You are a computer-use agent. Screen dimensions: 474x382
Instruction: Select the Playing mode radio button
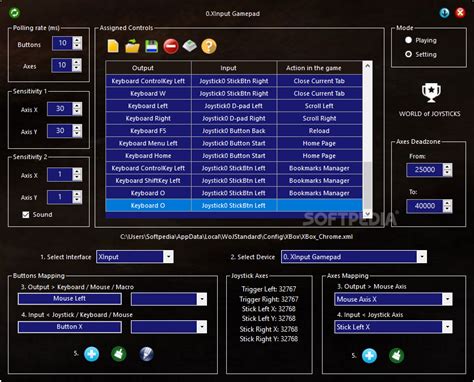(408, 40)
